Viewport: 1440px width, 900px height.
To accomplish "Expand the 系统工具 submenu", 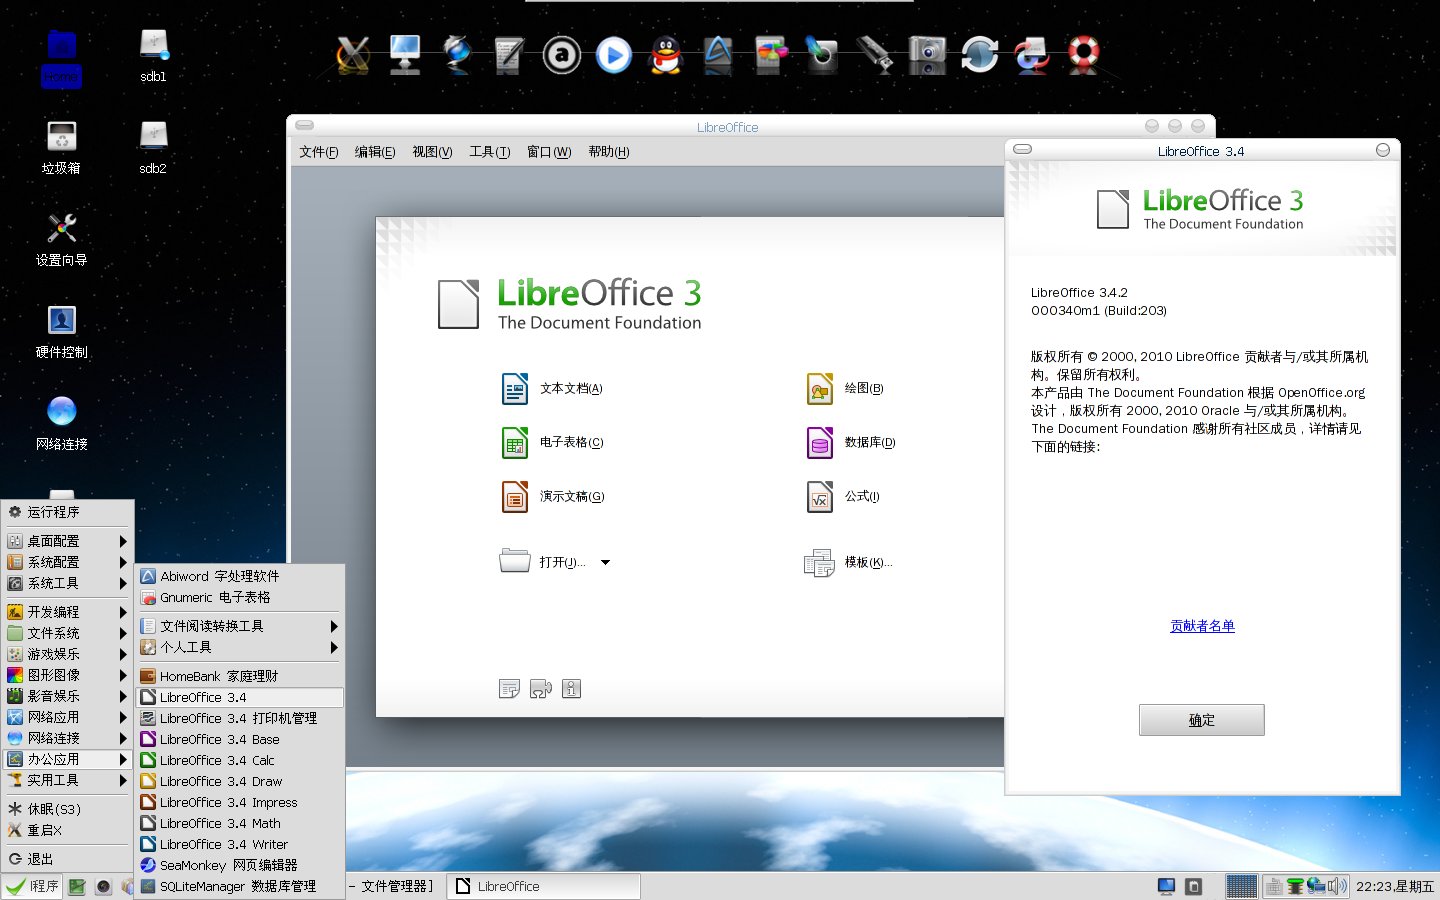I will [x=68, y=583].
